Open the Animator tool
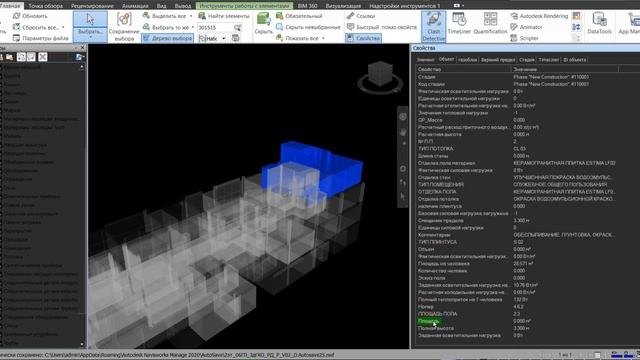 tap(527, 27)
